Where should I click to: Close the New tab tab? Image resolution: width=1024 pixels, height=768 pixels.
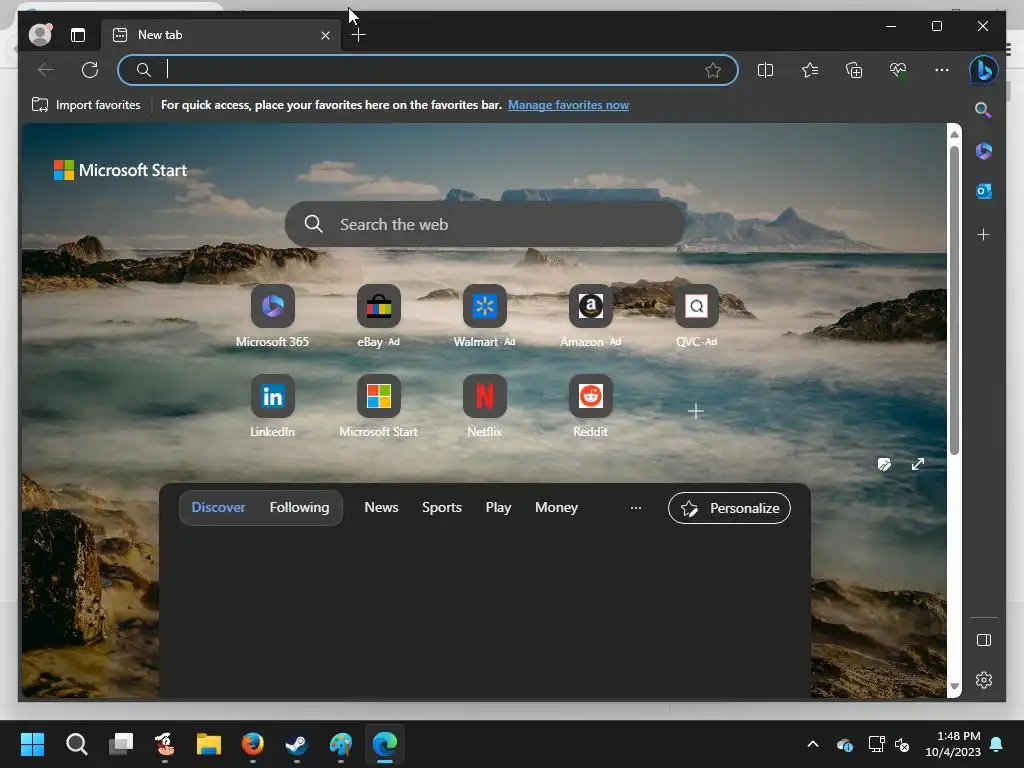tap(325, 35)
